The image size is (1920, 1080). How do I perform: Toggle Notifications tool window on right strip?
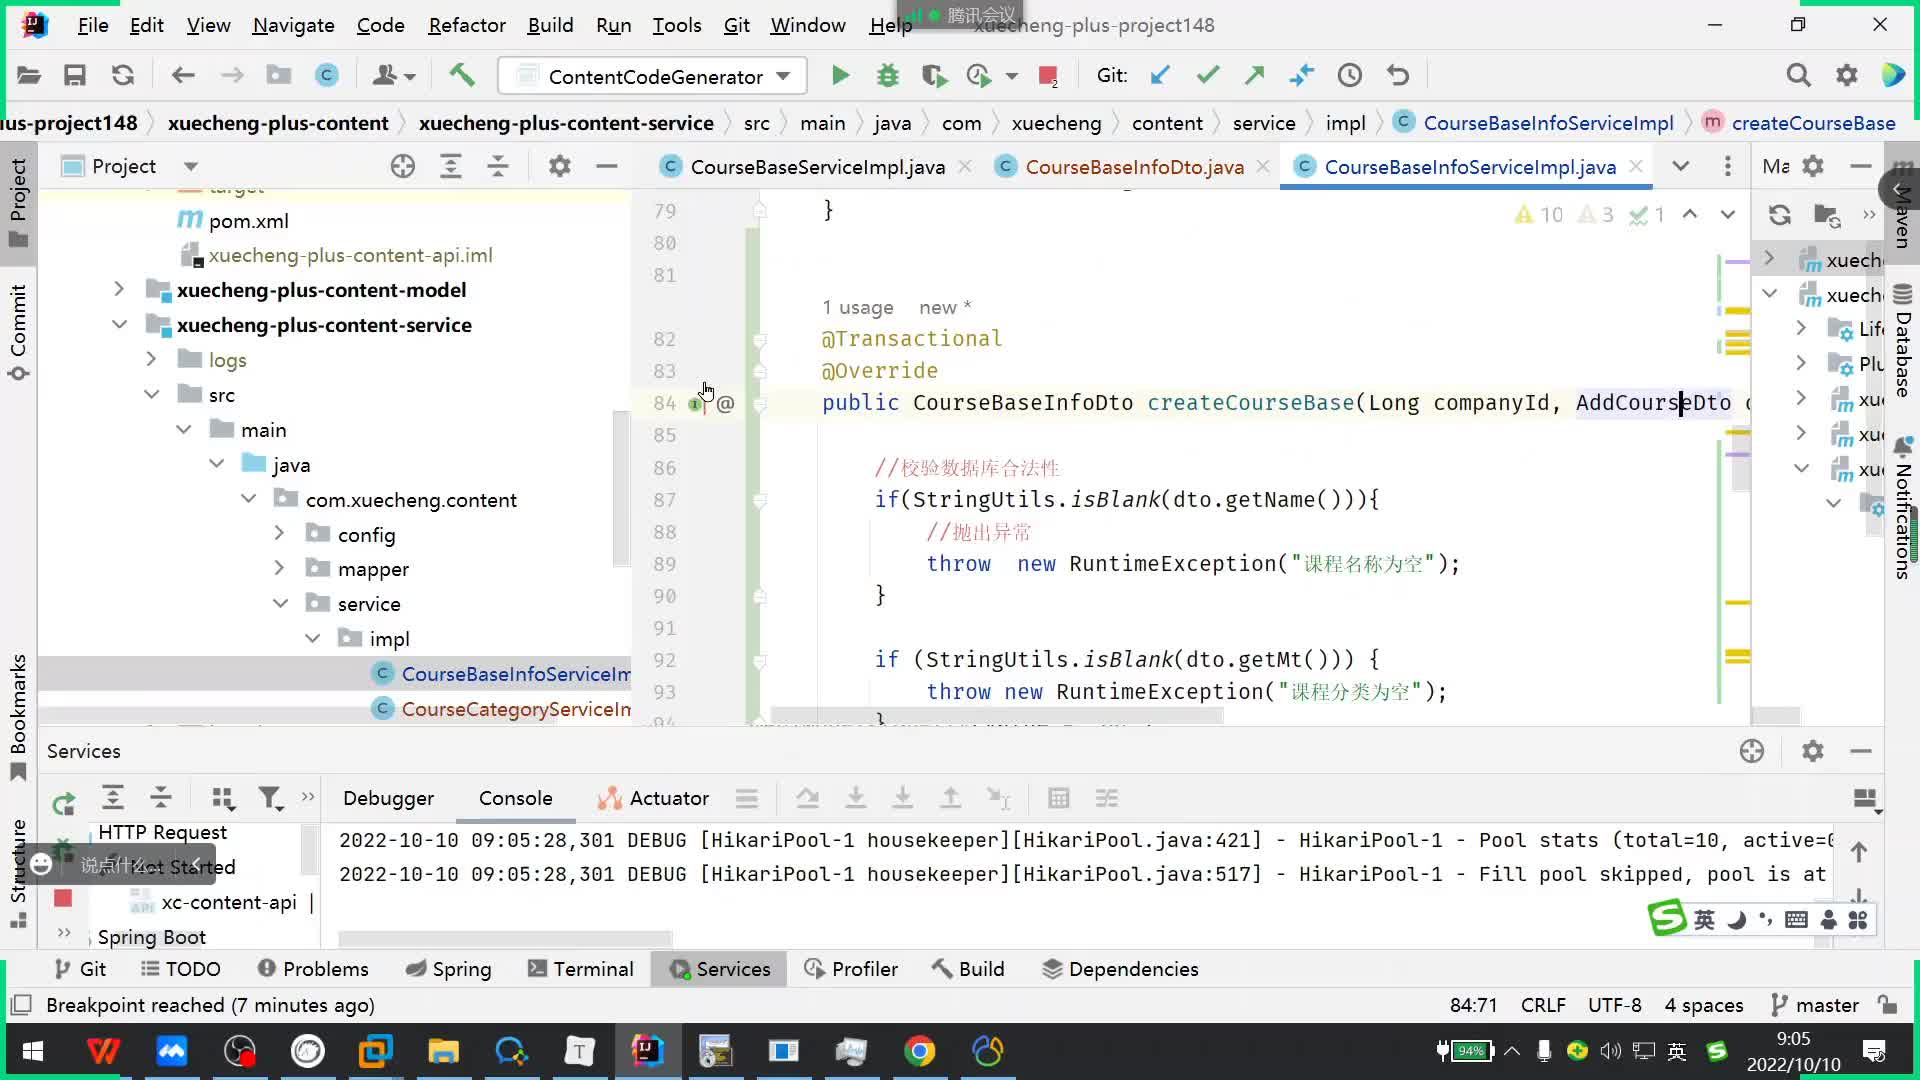tap(1903, 508)
